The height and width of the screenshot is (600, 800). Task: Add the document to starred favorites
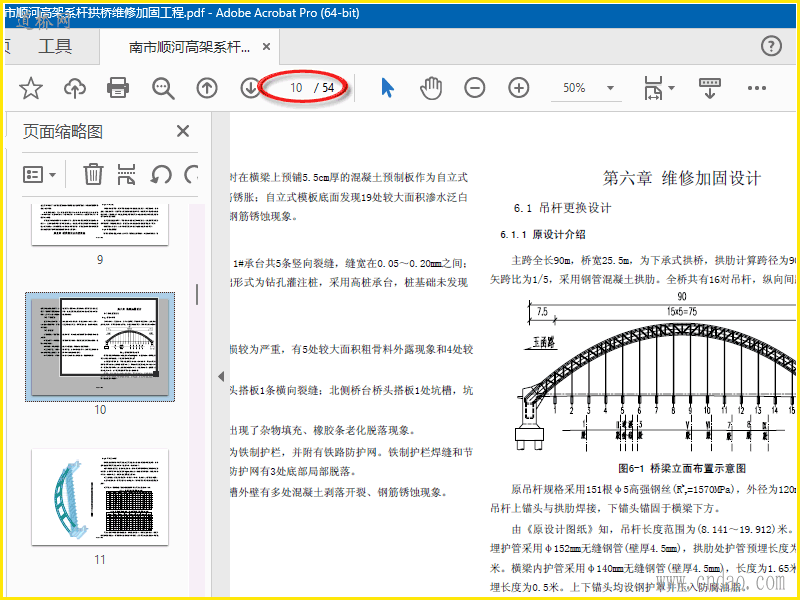[31, 88]
